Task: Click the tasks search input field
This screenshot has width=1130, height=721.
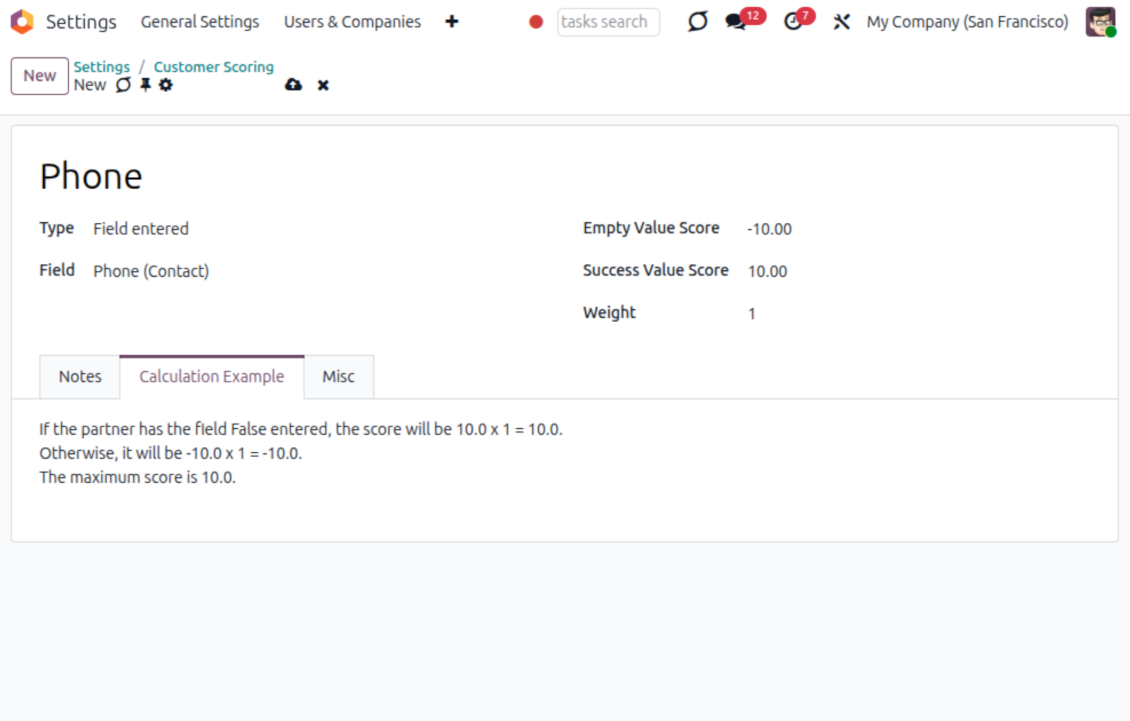Action: tap(608, 22)
